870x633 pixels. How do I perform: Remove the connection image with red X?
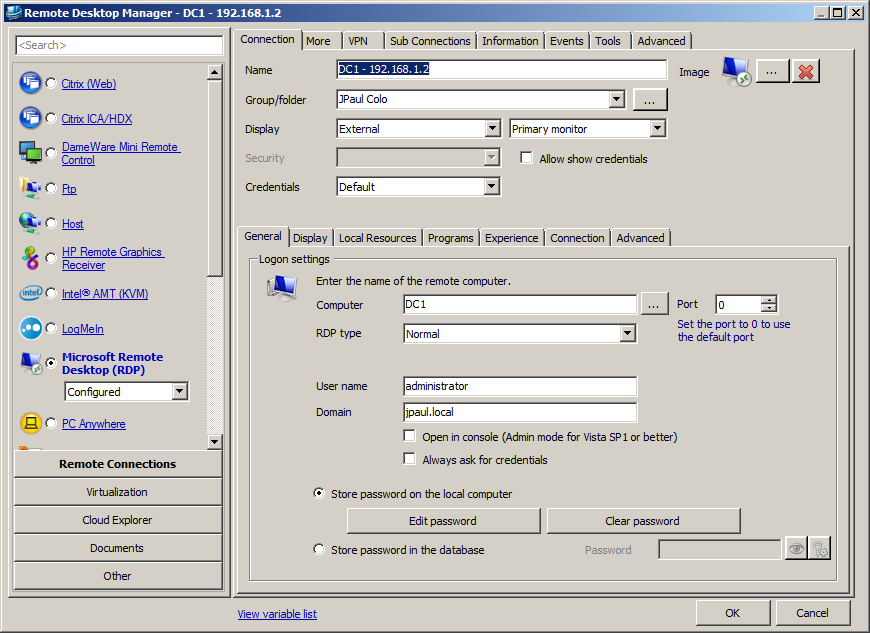coord(806,72)
